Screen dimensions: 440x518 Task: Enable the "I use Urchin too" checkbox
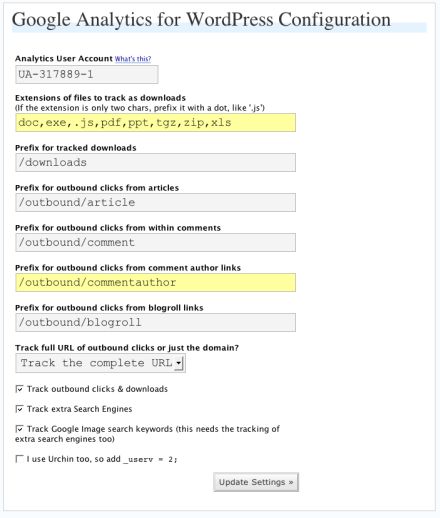(19, 459)
